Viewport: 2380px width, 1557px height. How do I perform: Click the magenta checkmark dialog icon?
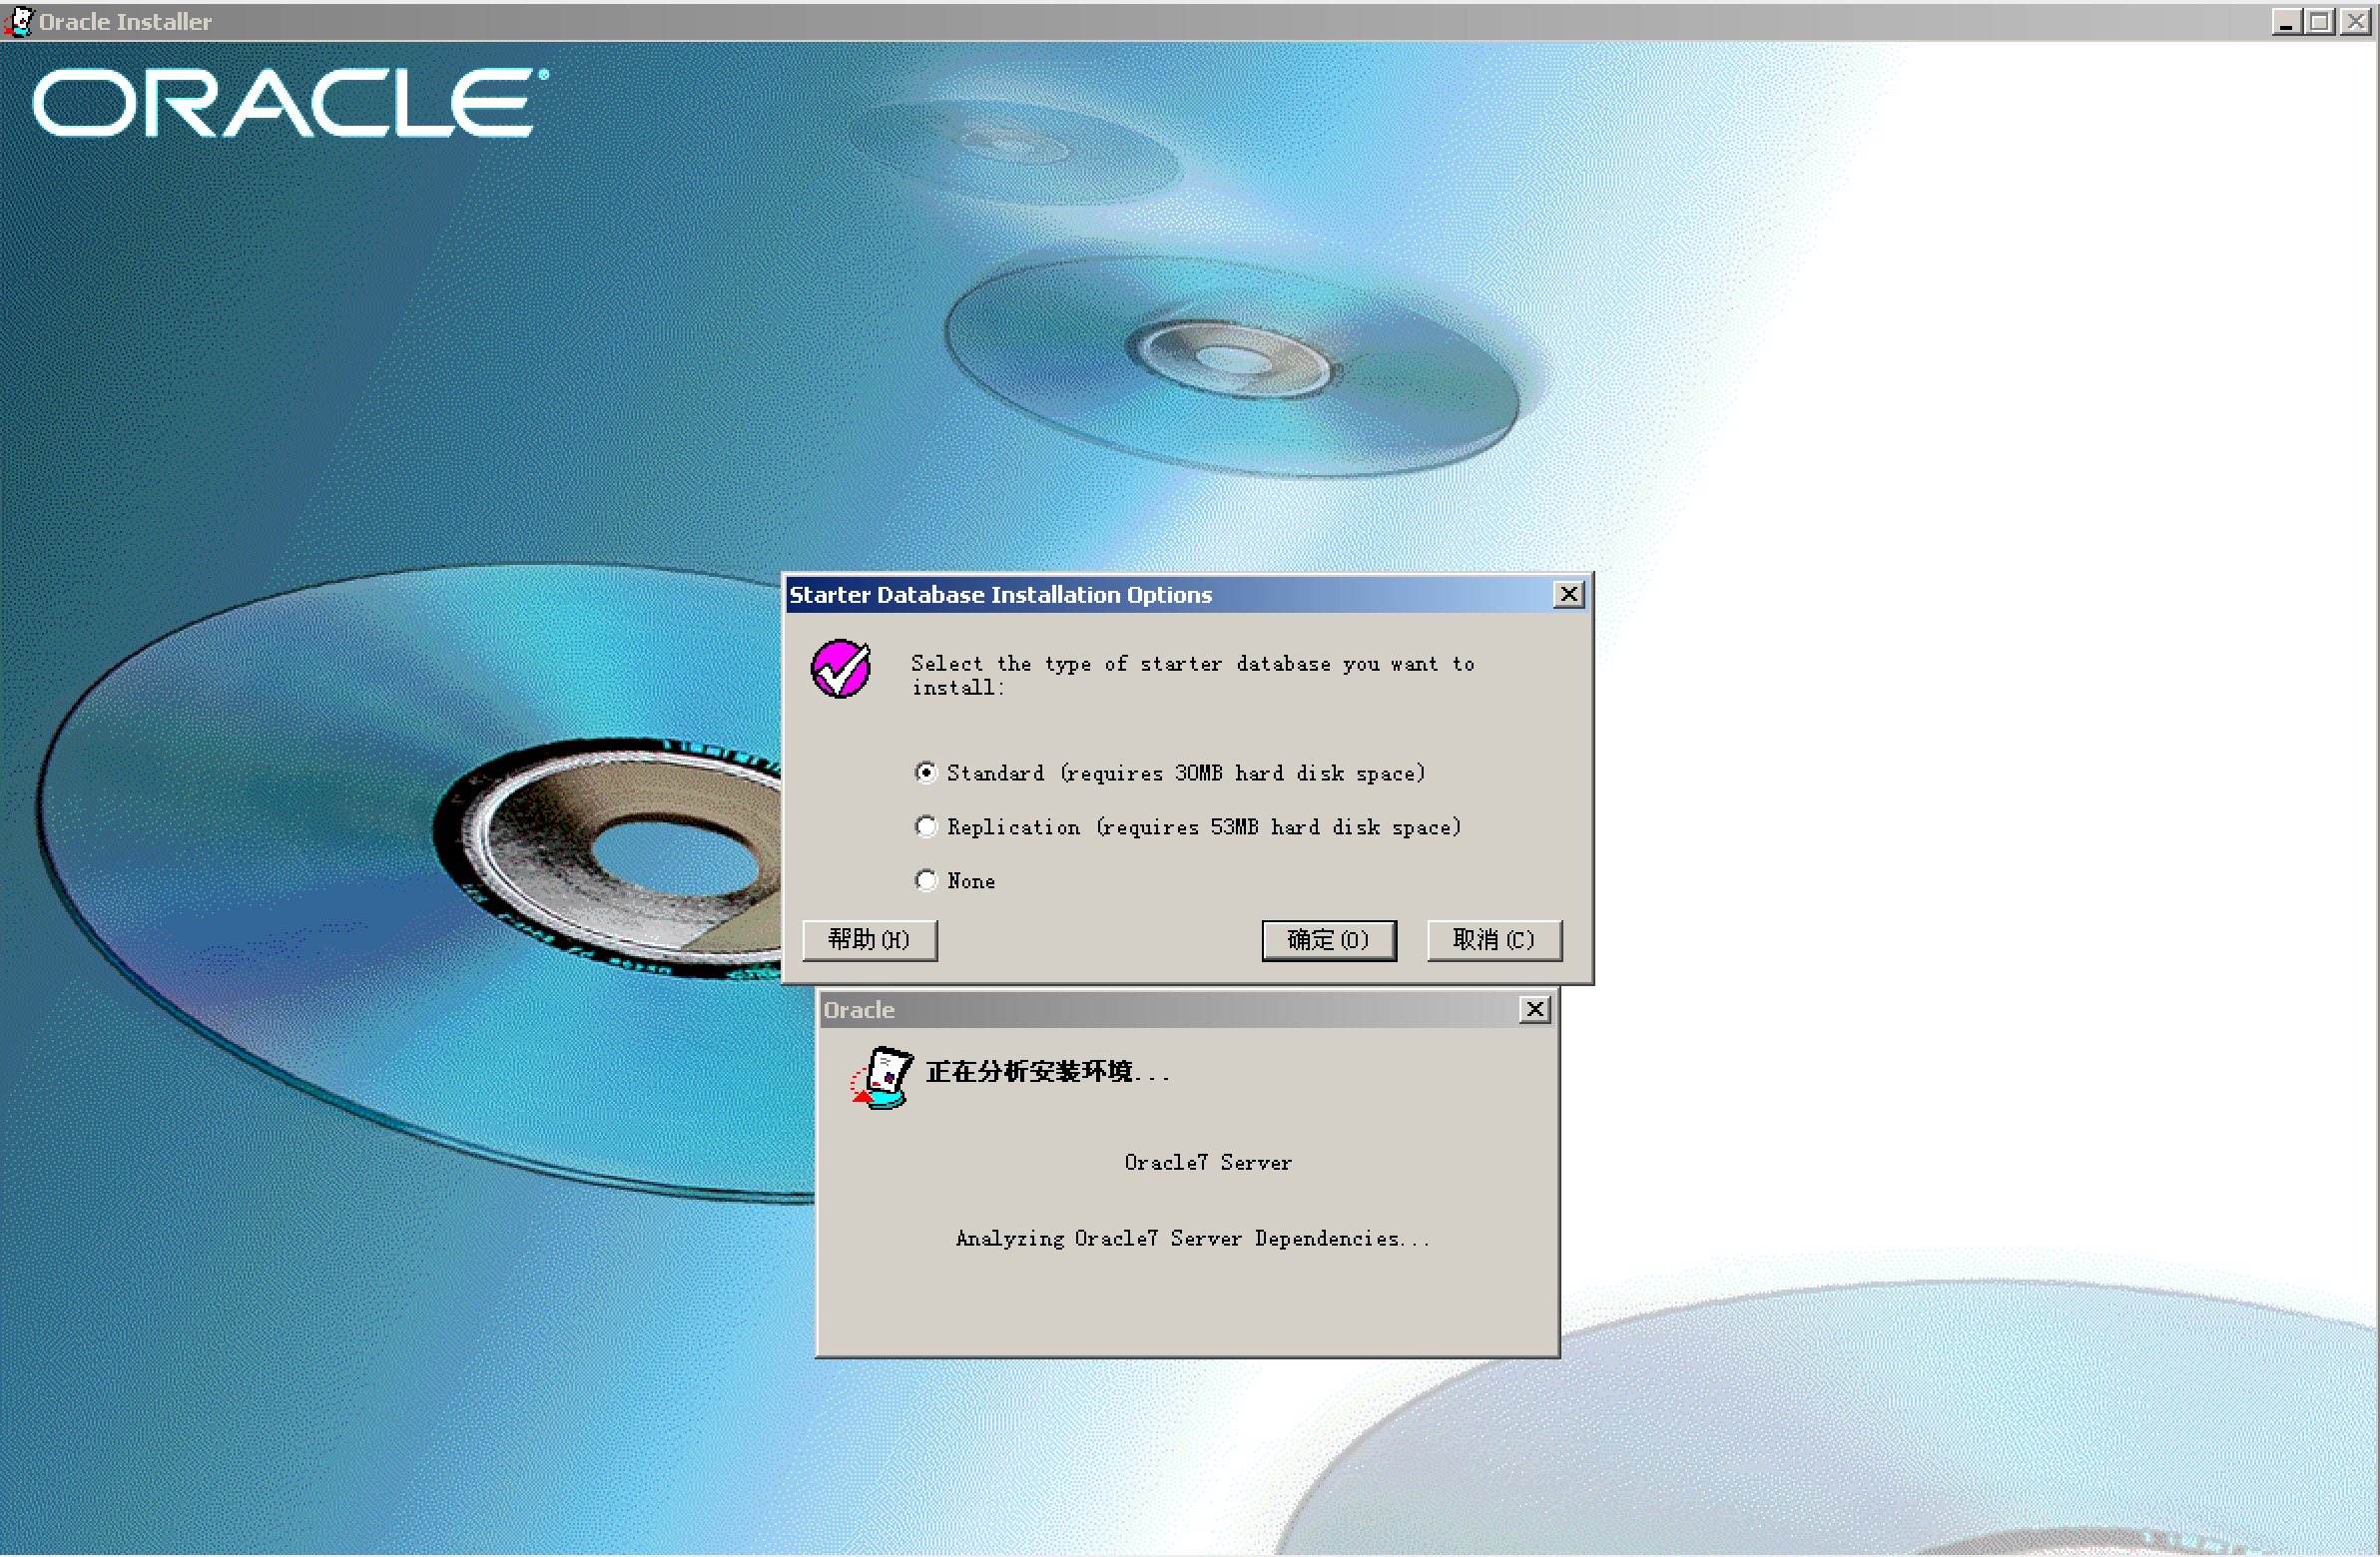tap(840, 669)
